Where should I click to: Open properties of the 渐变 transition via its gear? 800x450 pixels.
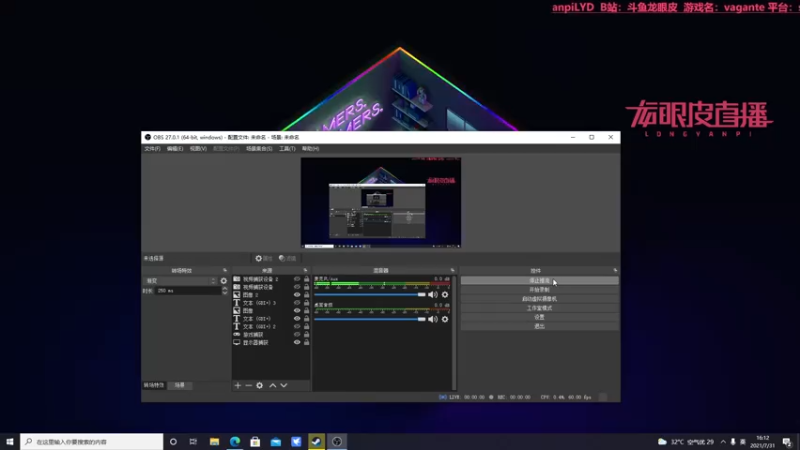(223, 281)
